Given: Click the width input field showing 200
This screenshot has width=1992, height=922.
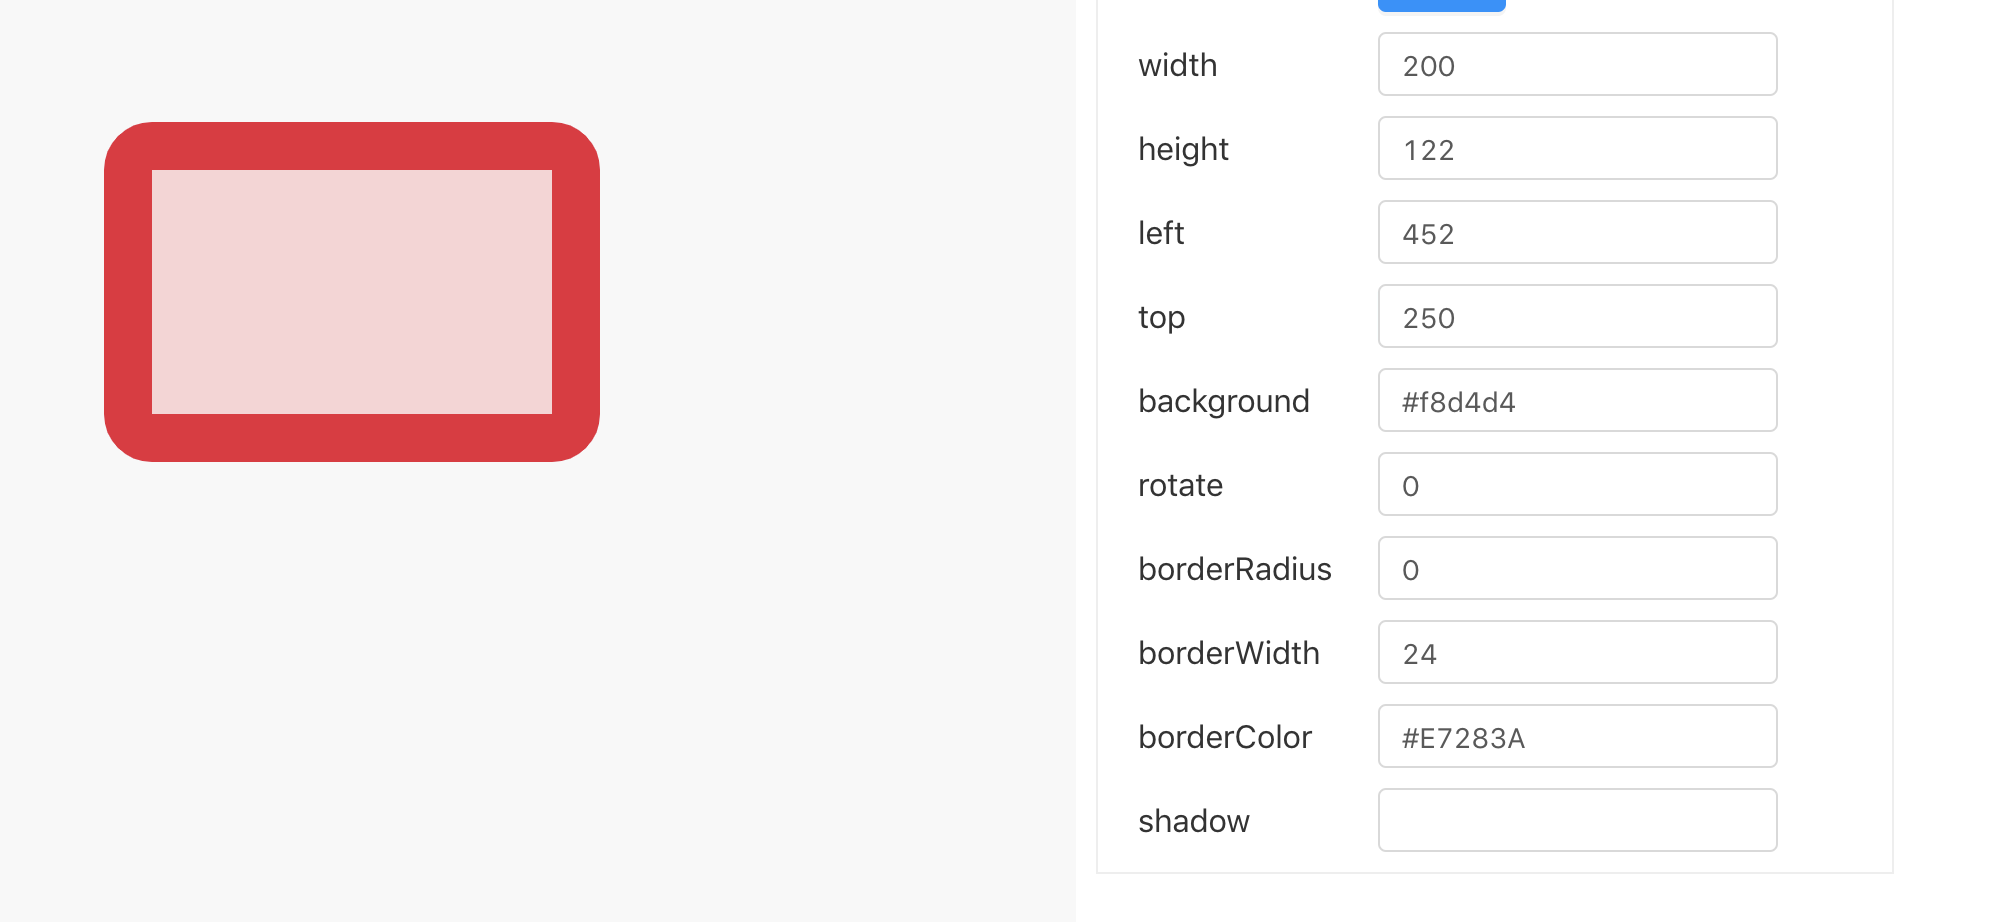Looking at the screenshot, I should [1577, 65].
